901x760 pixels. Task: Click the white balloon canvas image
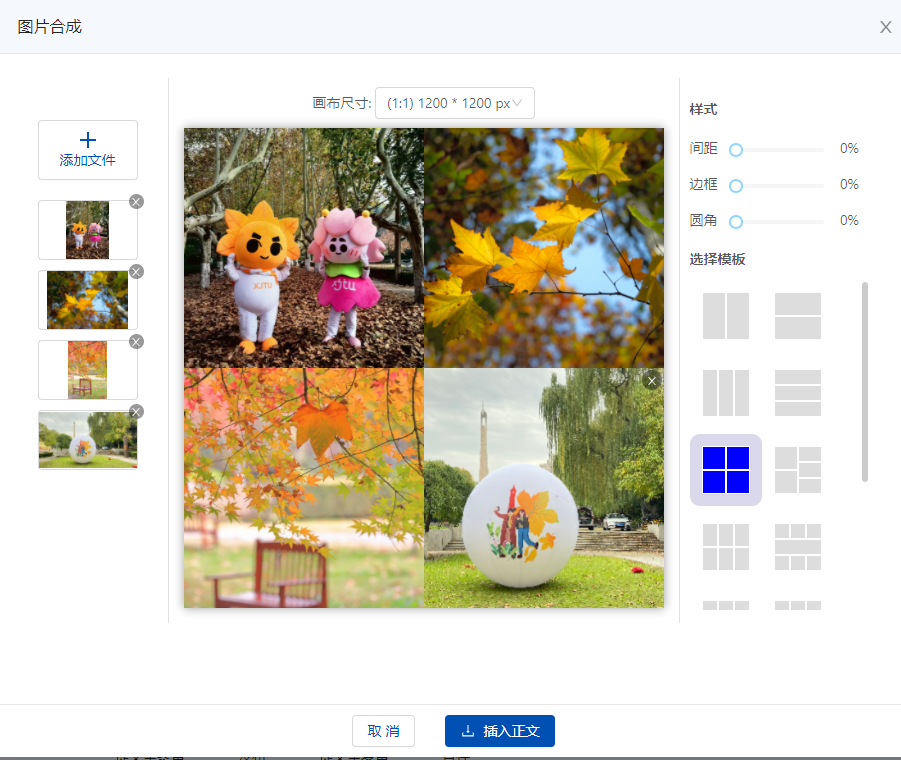(544, 488)
